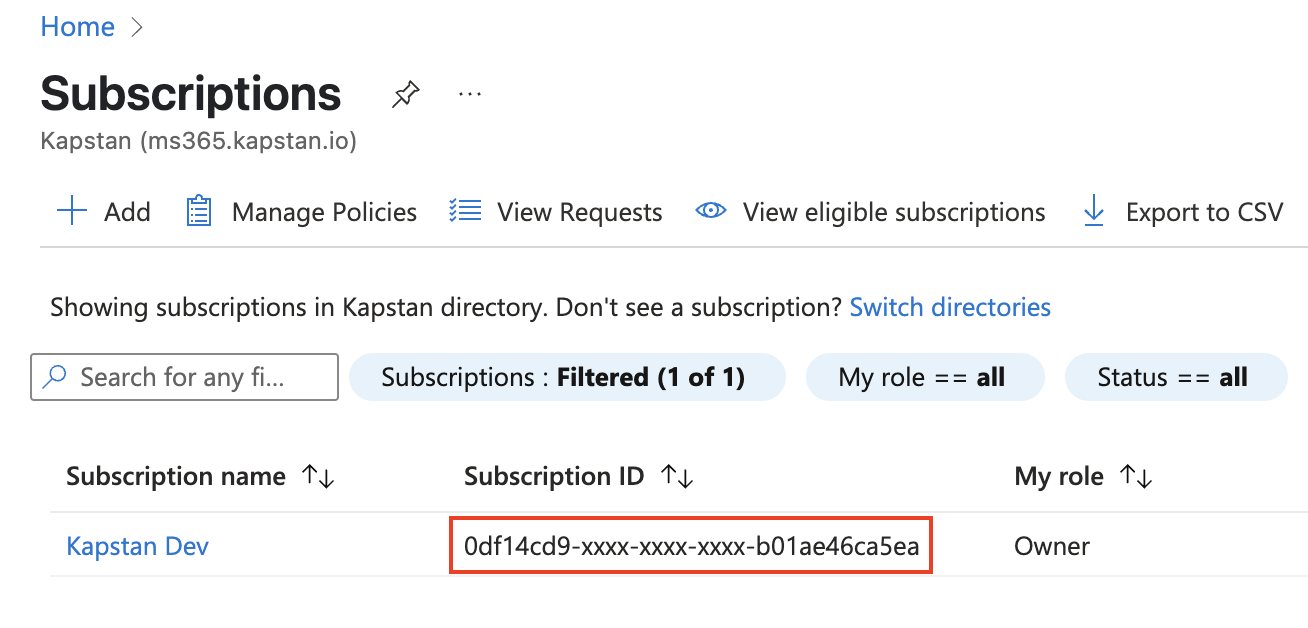
Task: Sort by My role arrows
Action: tap(1137, 477)
